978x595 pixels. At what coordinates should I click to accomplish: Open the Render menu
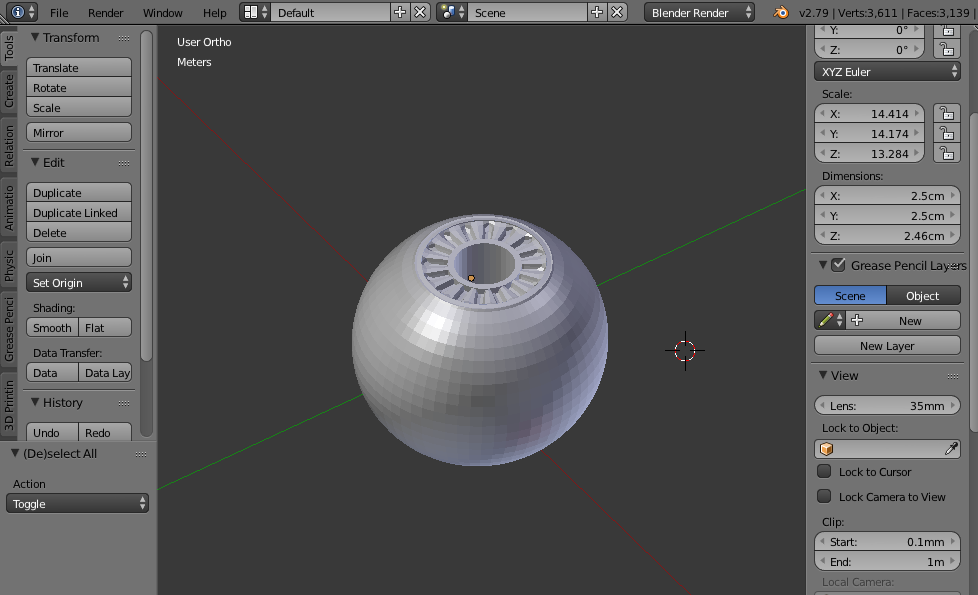click(104, 13)
